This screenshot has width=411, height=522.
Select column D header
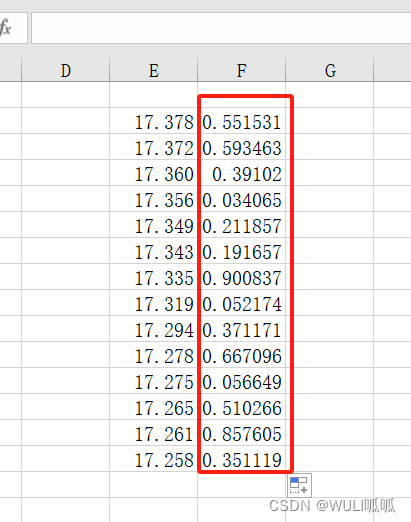[66, 69]
